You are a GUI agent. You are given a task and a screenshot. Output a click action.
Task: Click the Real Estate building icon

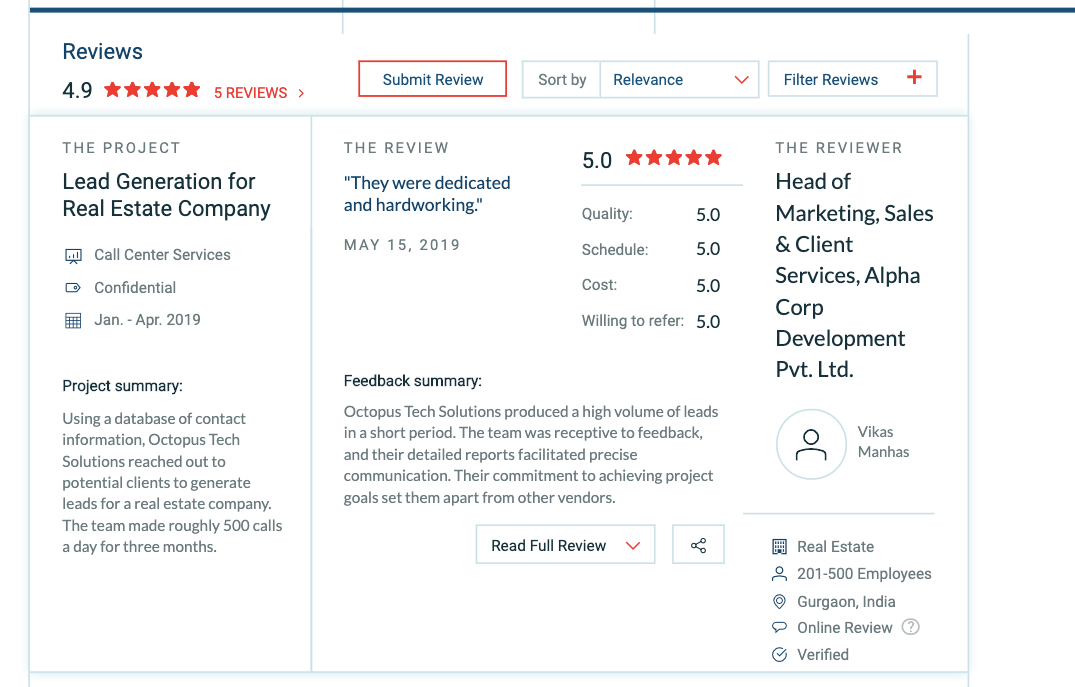point(780,547)
